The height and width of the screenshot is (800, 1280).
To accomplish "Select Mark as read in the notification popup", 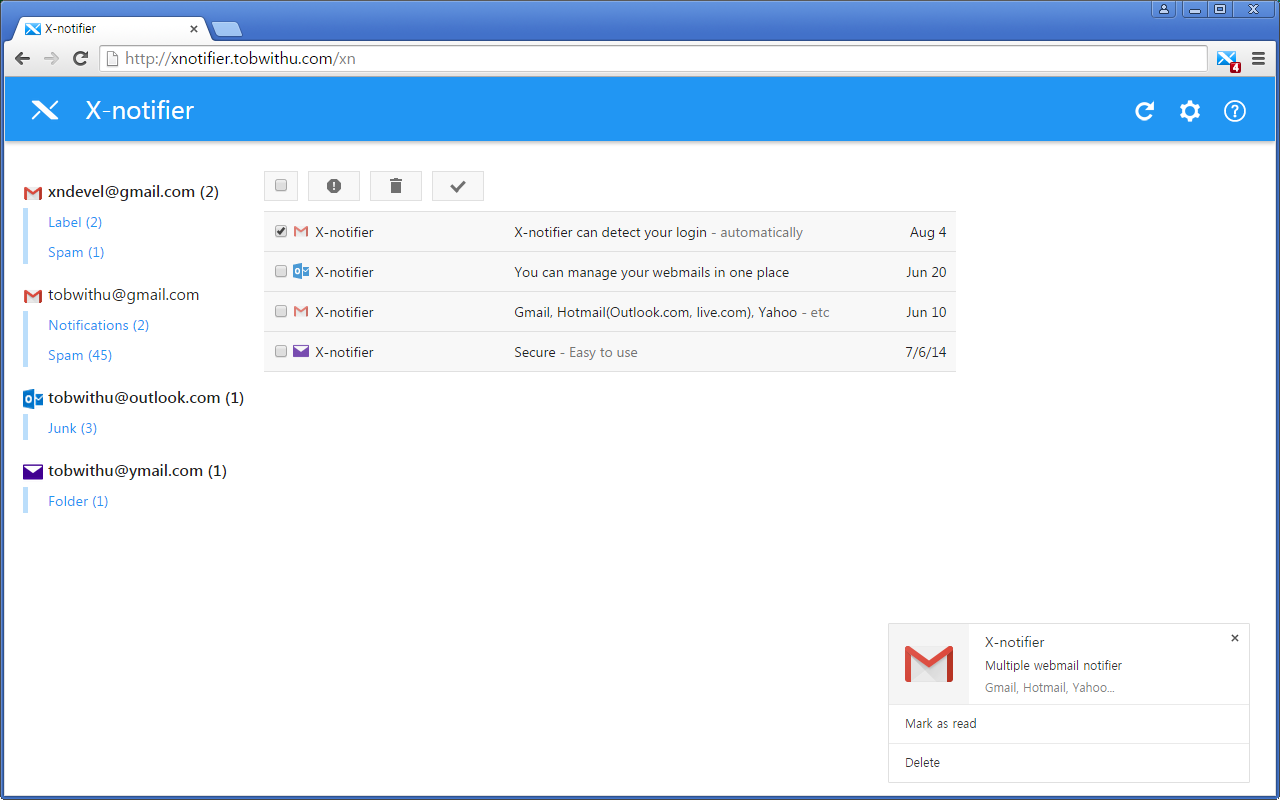I will tap(940, 723).
